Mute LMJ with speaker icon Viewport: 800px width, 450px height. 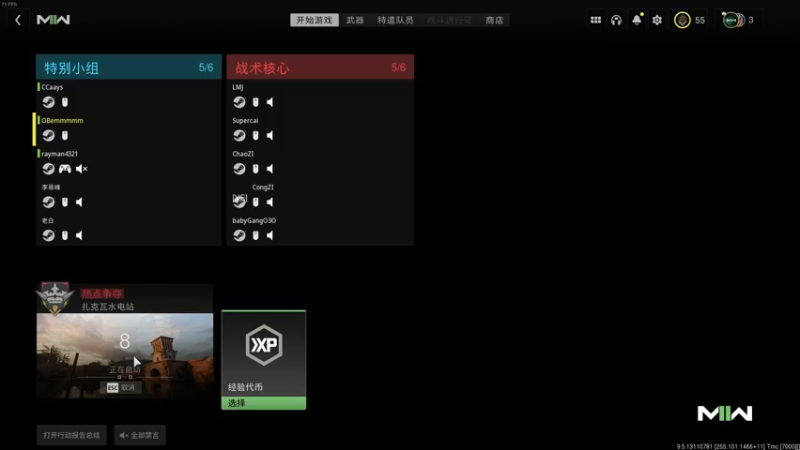point(270,102)
